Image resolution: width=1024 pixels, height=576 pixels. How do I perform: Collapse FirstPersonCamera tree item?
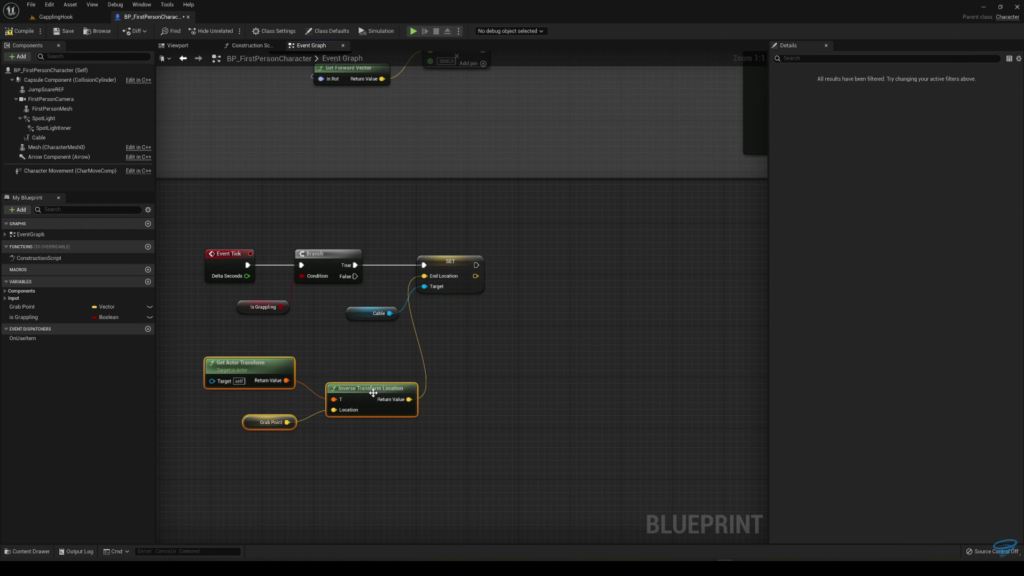[x=16, y=99]
